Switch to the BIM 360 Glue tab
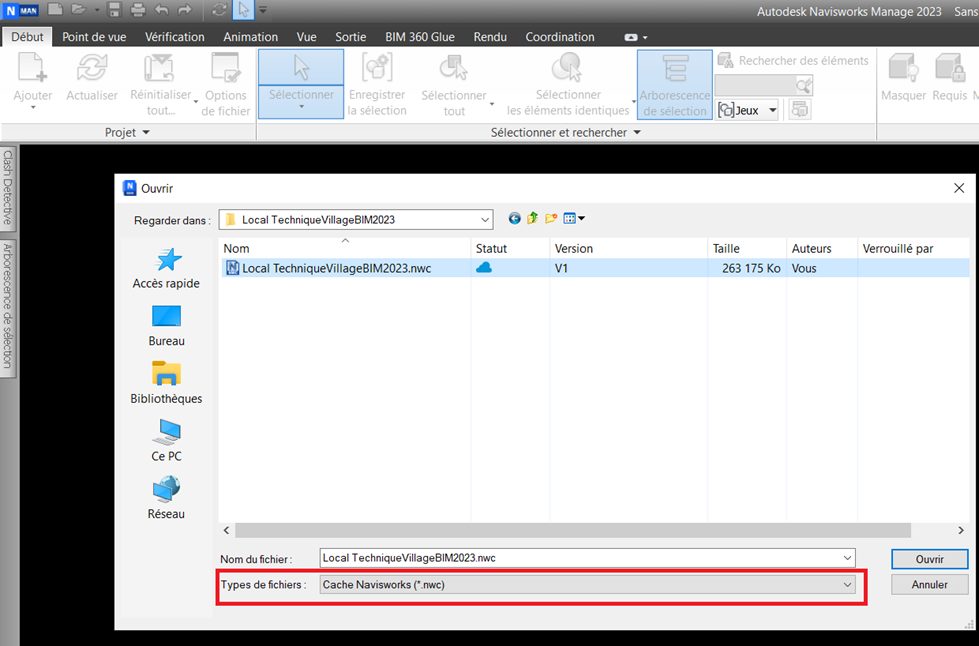The height and width of the screenshot is (646, 979). tap(420, 37)
